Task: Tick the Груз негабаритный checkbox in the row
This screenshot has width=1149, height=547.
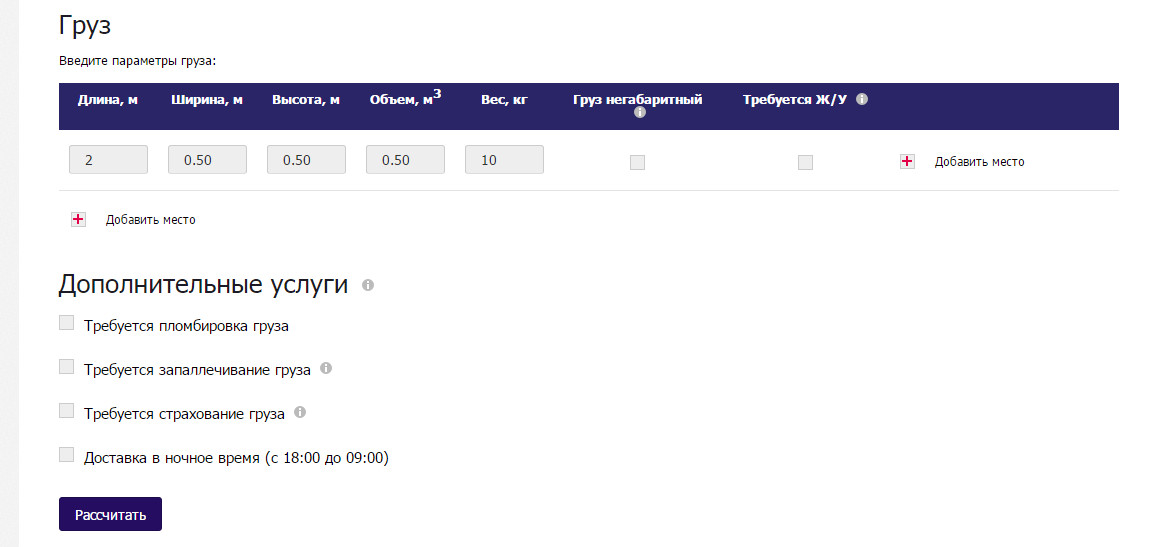Action: (x=637, y=162)
